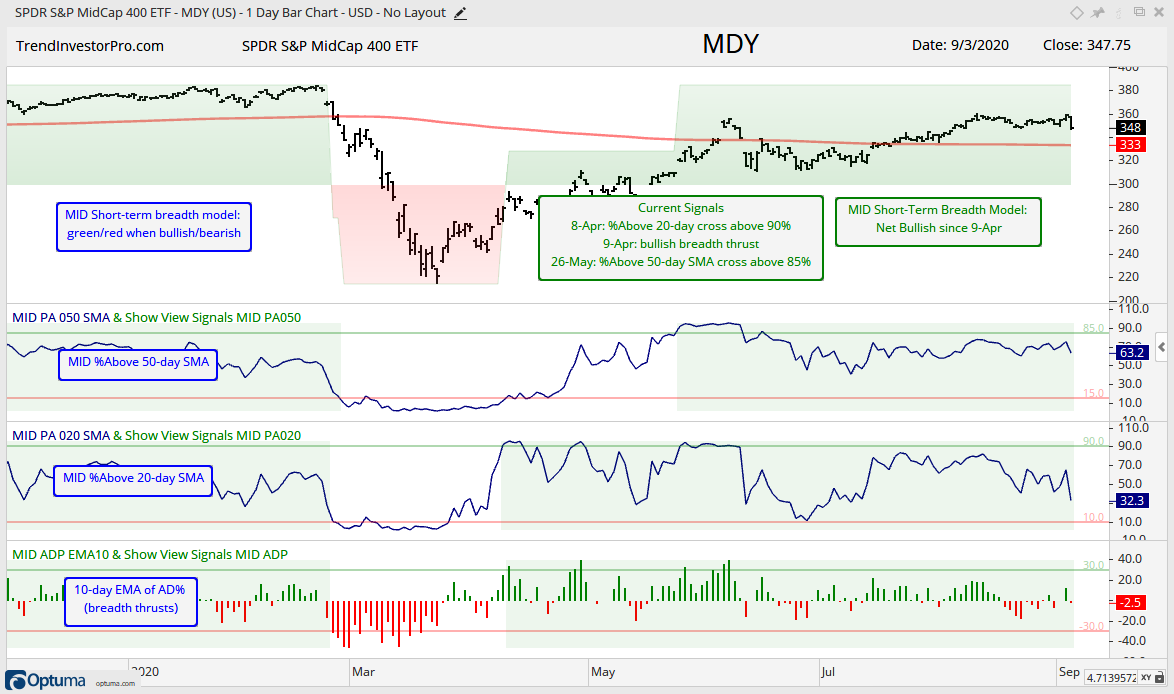Click the Sep label on date axis
The image size is (1174, 694).
(x=1069, y=672)
